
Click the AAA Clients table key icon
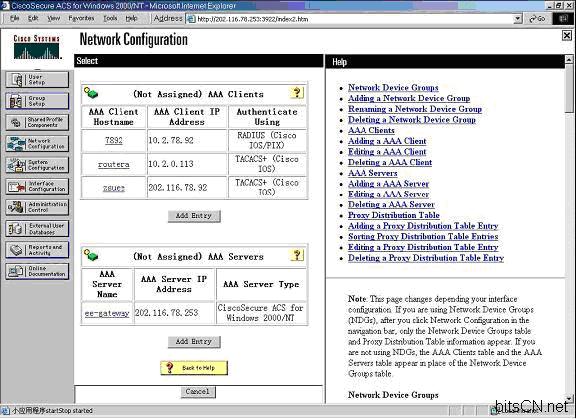(x=91, y=93)
